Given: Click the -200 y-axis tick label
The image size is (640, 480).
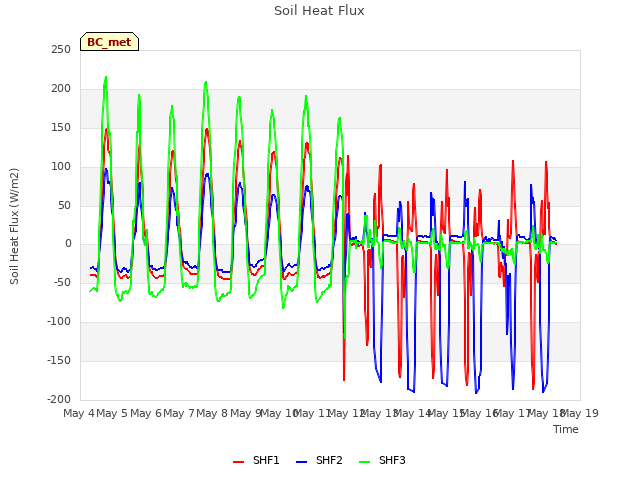Looking at the screenshot, I should (x=59, y=399).
